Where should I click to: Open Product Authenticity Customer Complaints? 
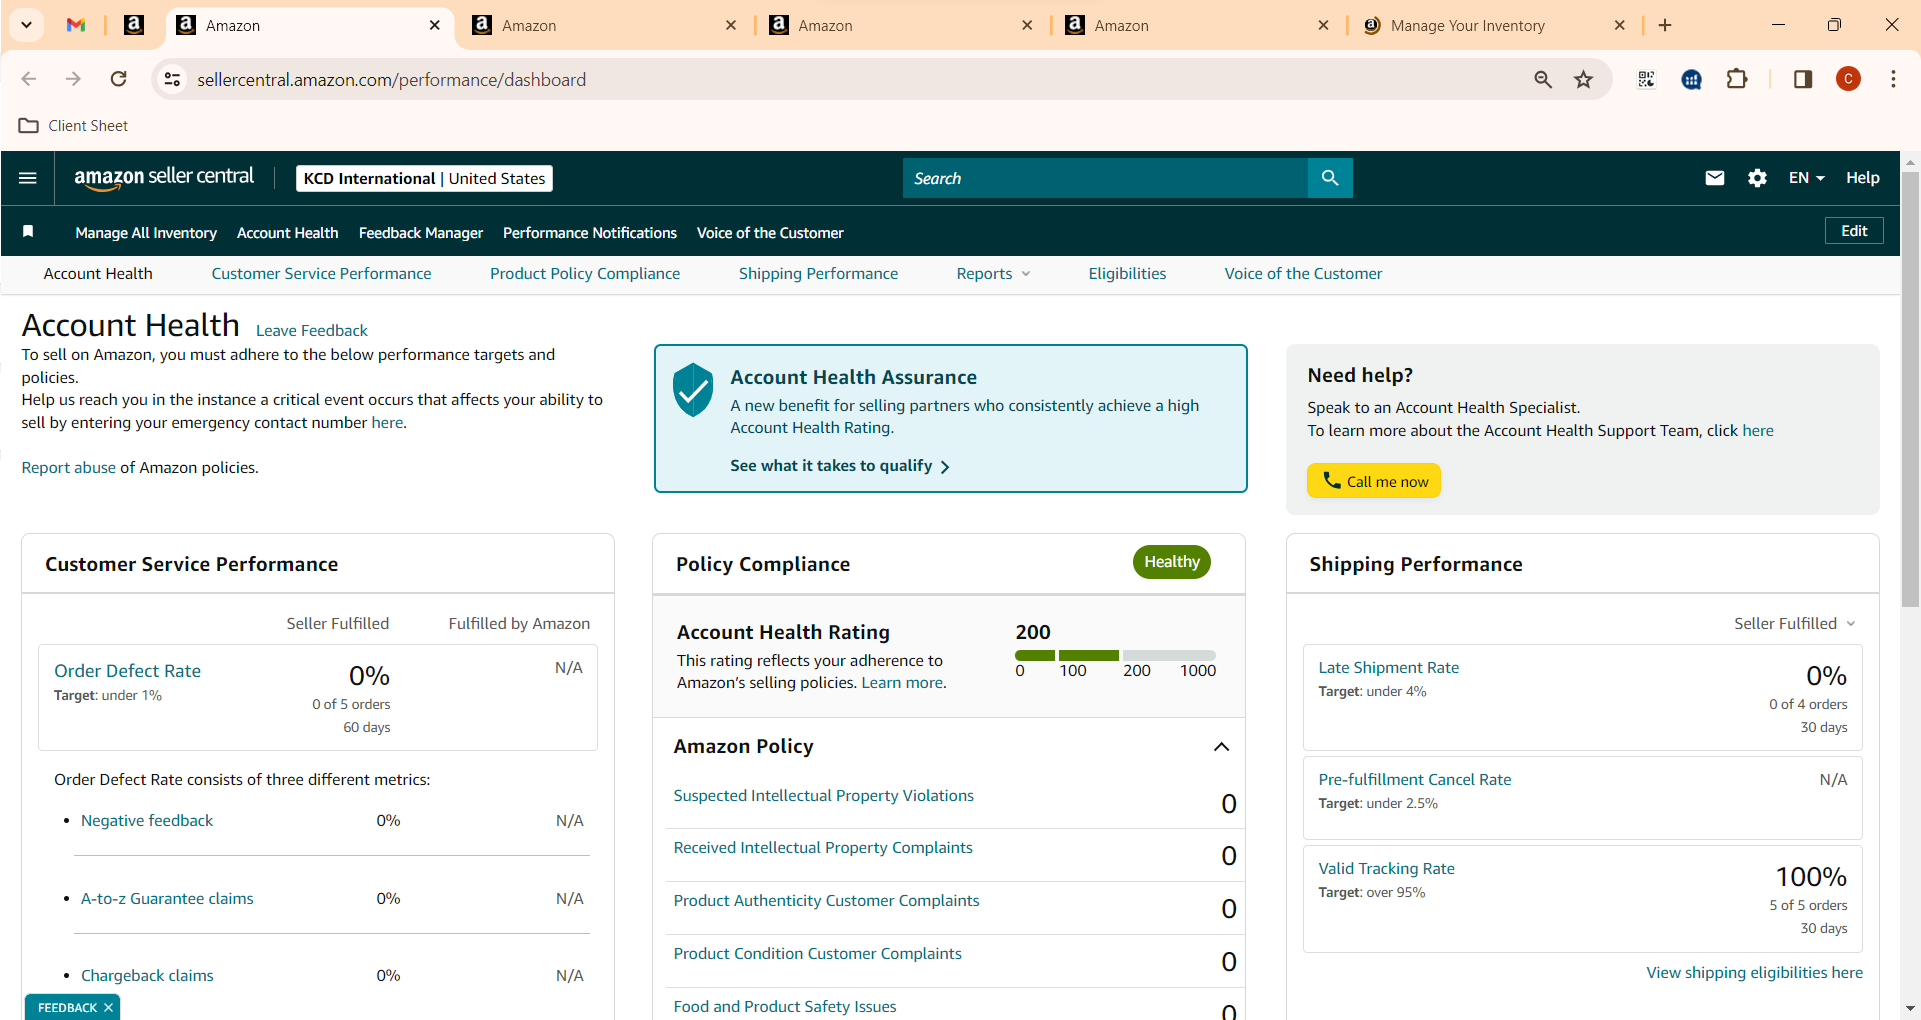click(827, 900)
